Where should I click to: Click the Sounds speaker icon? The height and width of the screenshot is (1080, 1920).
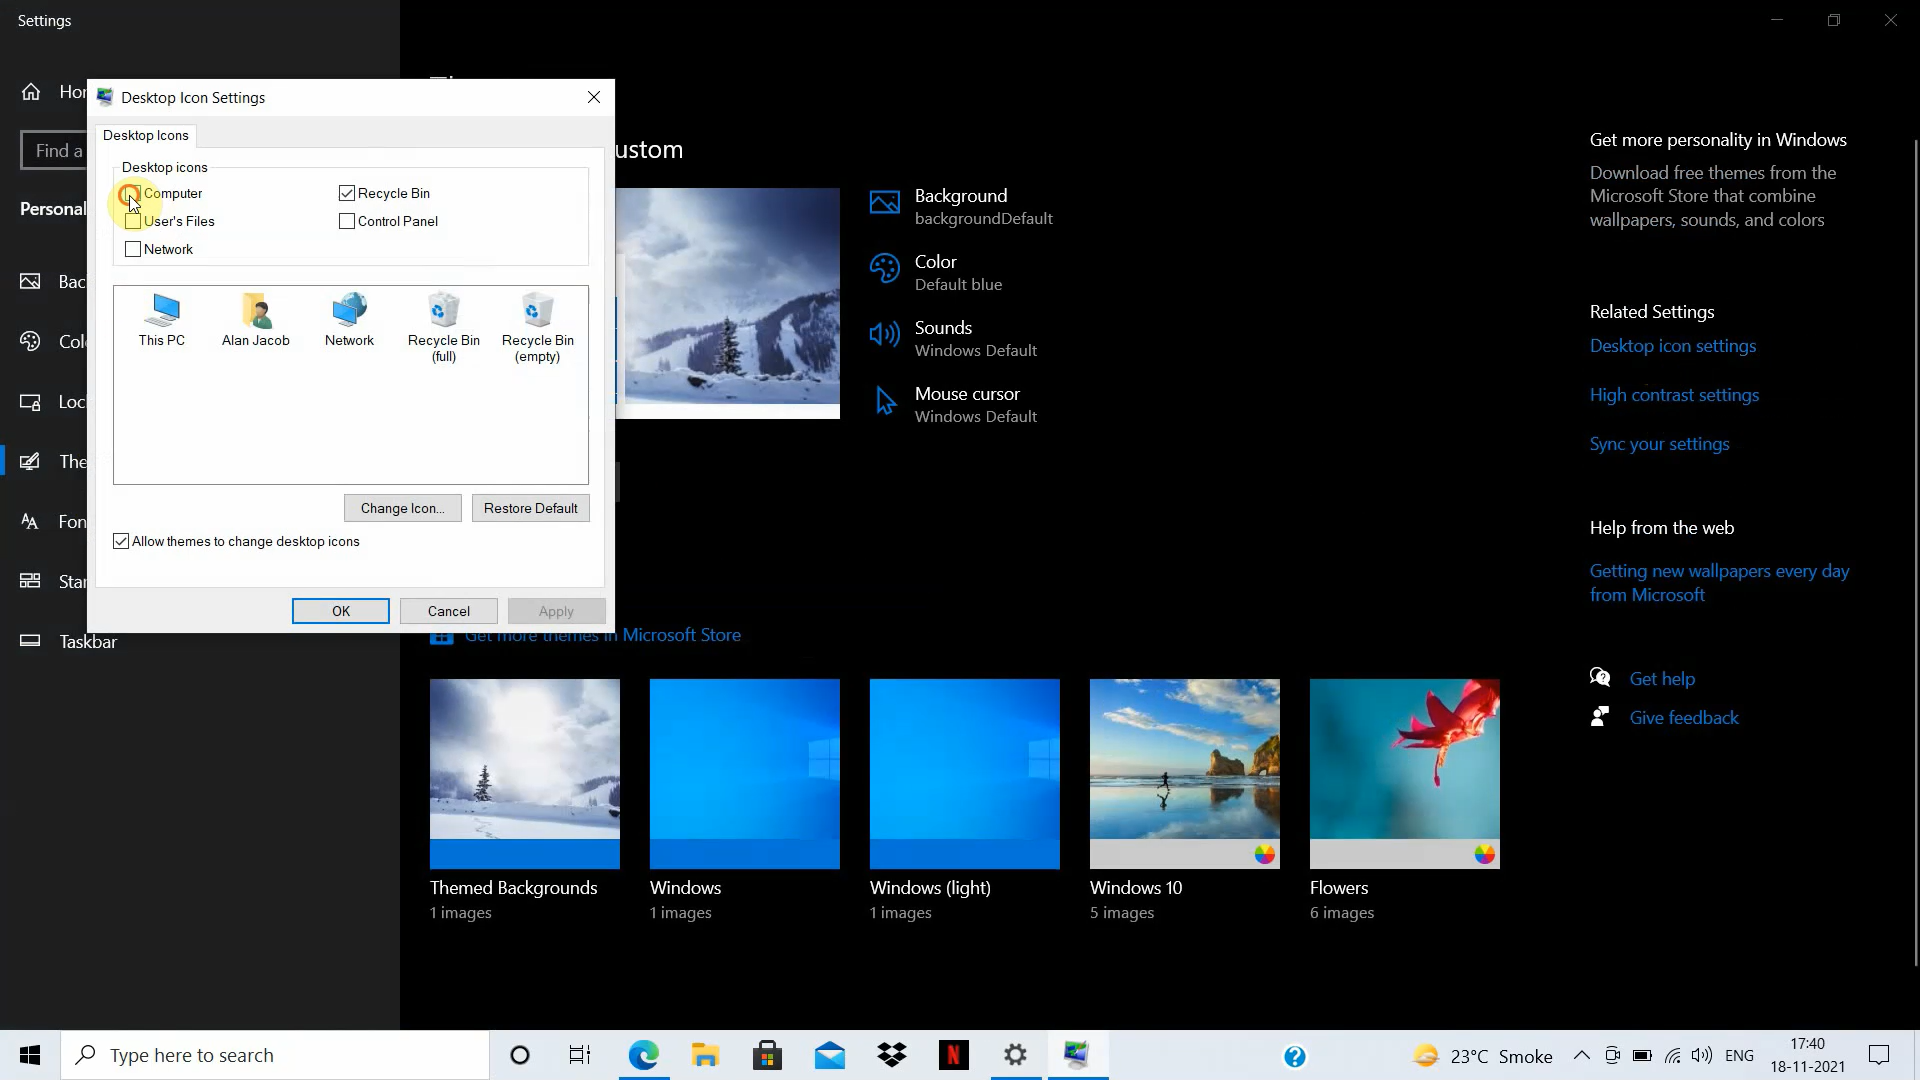[884, 334]
